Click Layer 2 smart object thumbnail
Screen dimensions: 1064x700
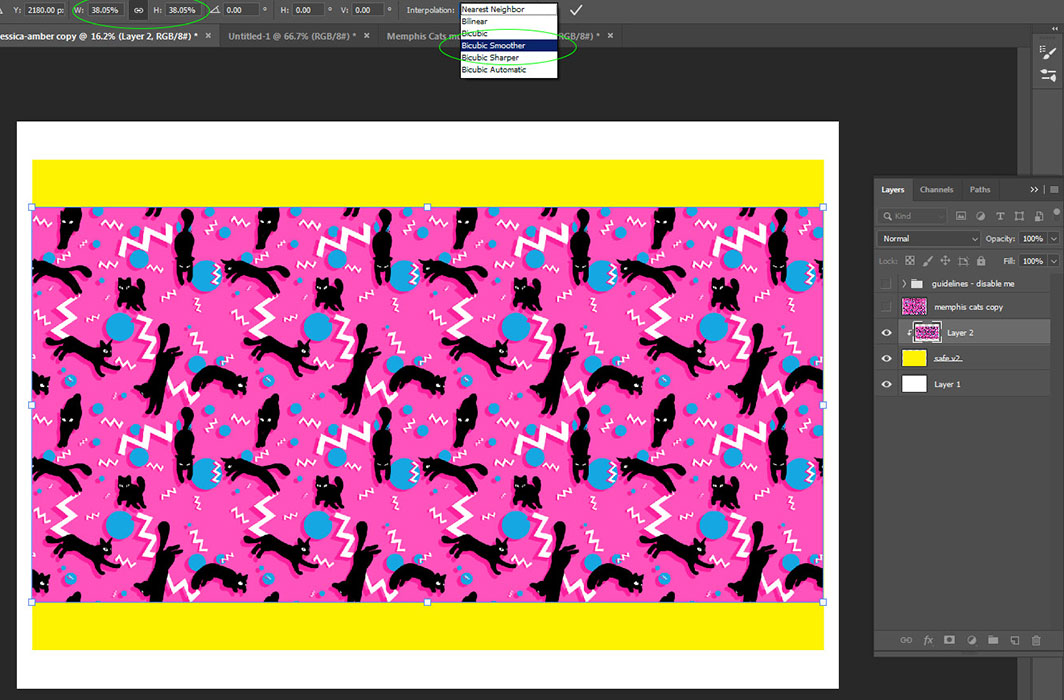[x=927, y=332]
